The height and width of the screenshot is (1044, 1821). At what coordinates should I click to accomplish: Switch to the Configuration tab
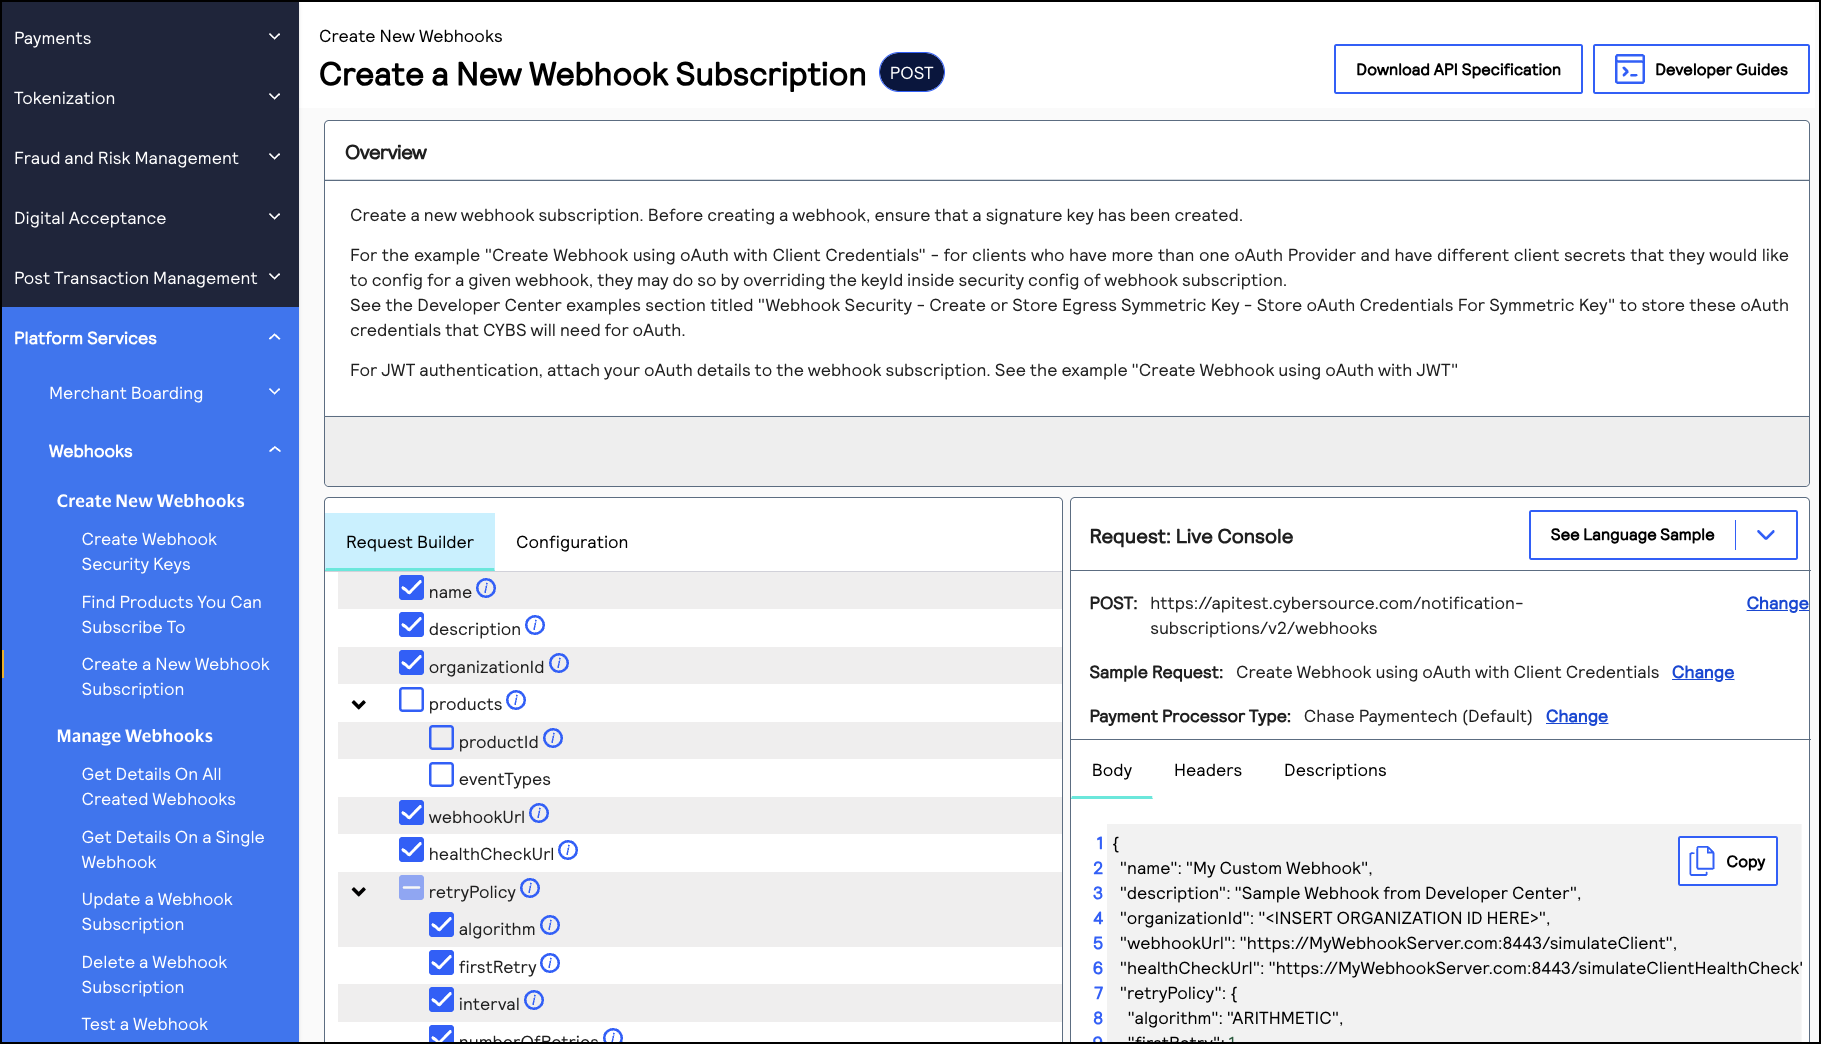click(x=572, y=541)
